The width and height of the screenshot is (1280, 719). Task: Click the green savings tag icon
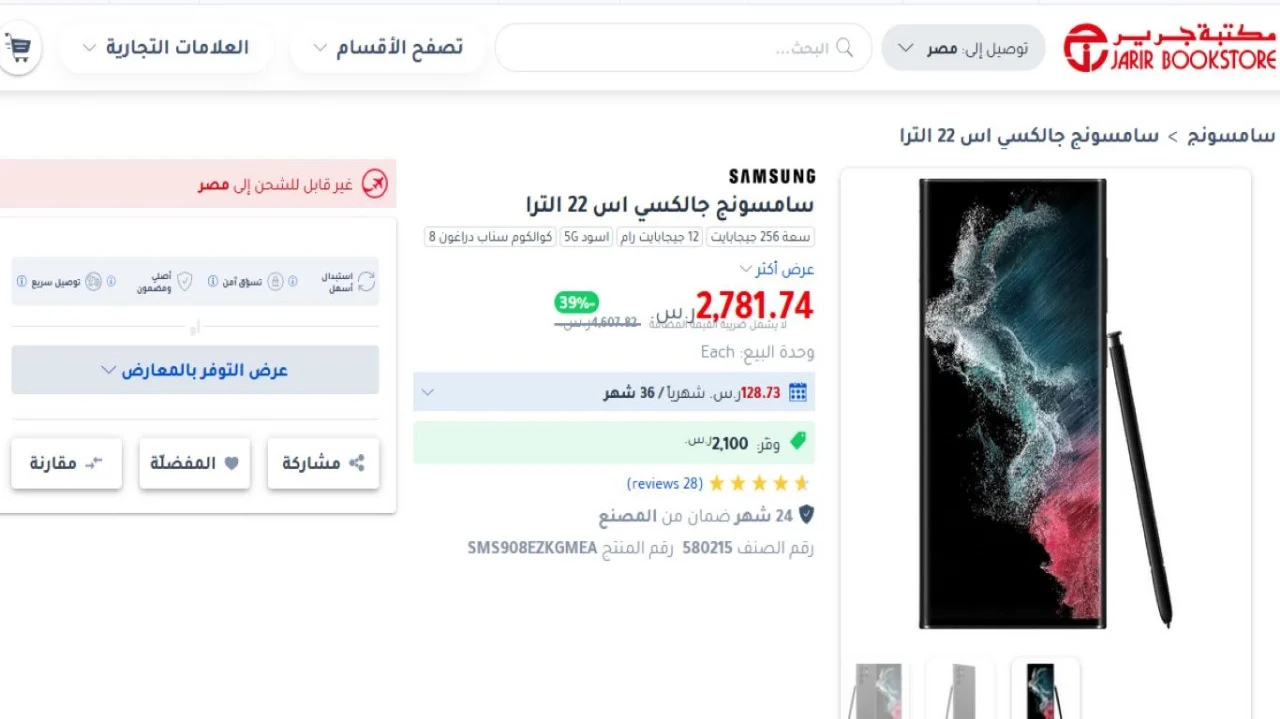798,441
